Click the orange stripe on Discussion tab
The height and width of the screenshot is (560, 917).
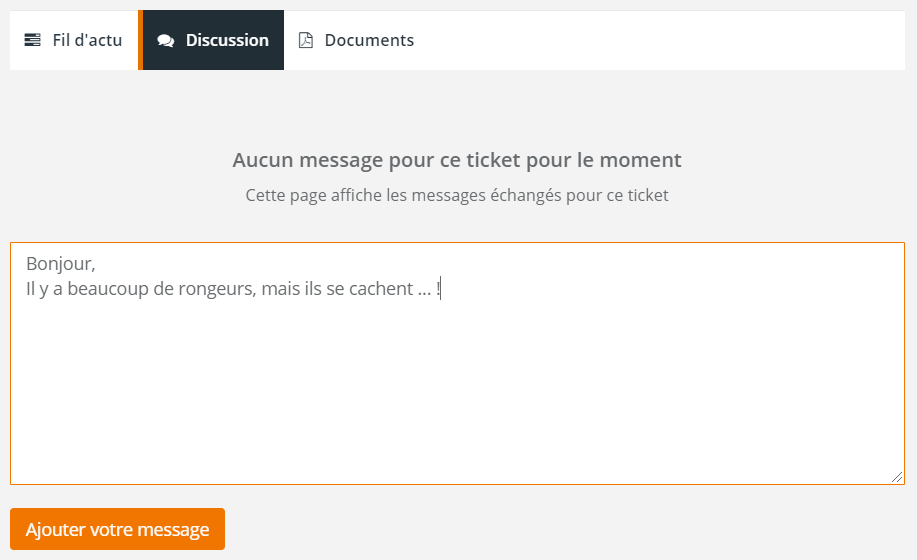pos(140,40)
